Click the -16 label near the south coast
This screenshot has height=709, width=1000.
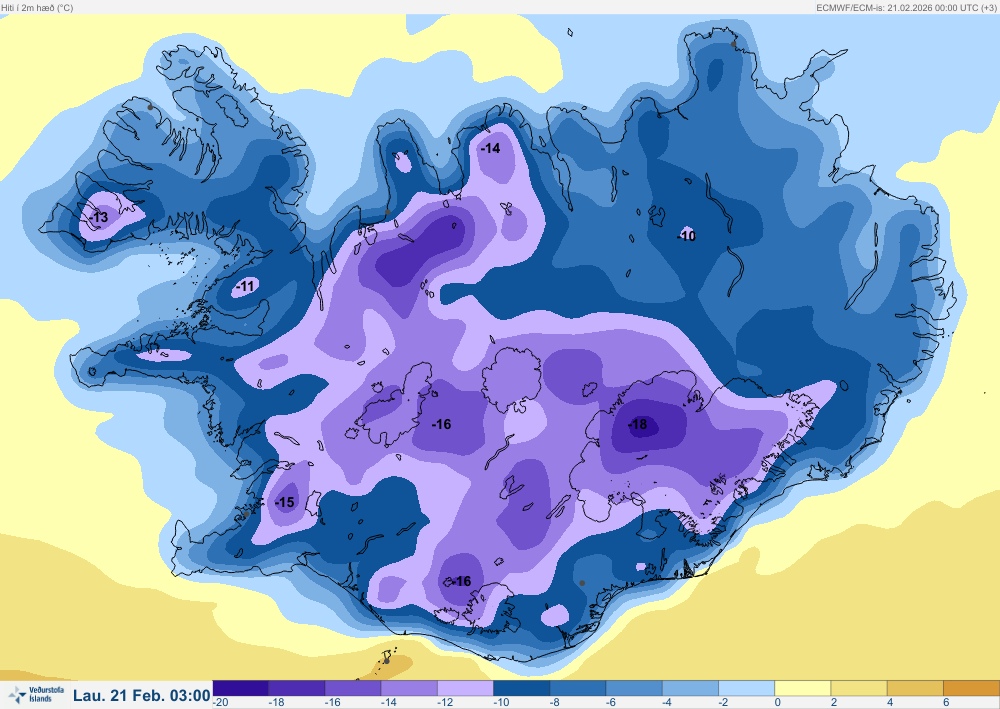click(x=462, y=581)
